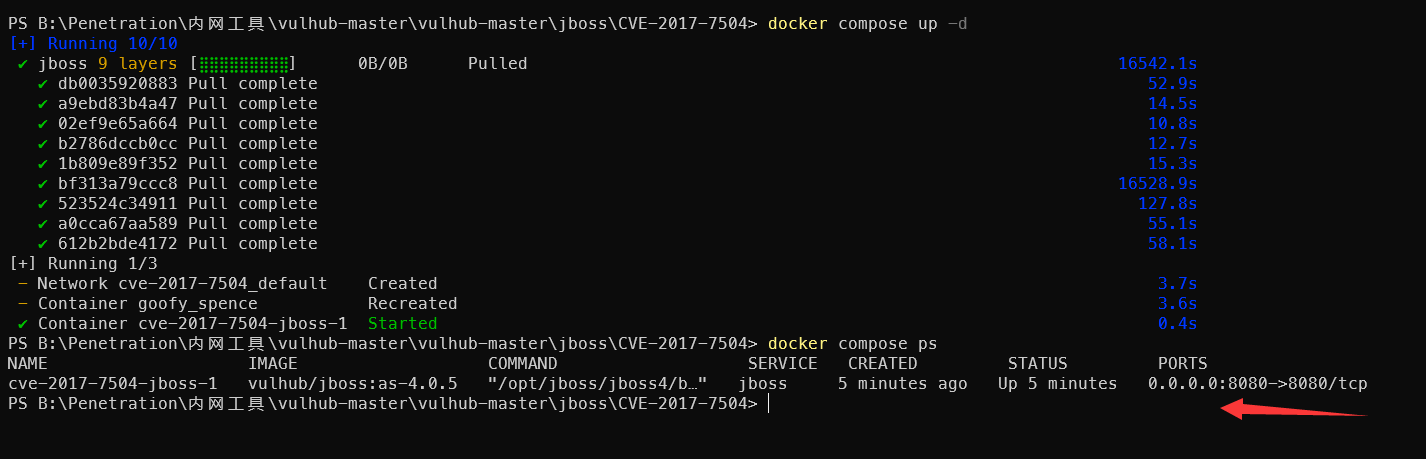The image size is (1426, 459).
Task: Click the 0.0.0.0:8080->8080/tcp port mapping
Action: pos(1257,384)
